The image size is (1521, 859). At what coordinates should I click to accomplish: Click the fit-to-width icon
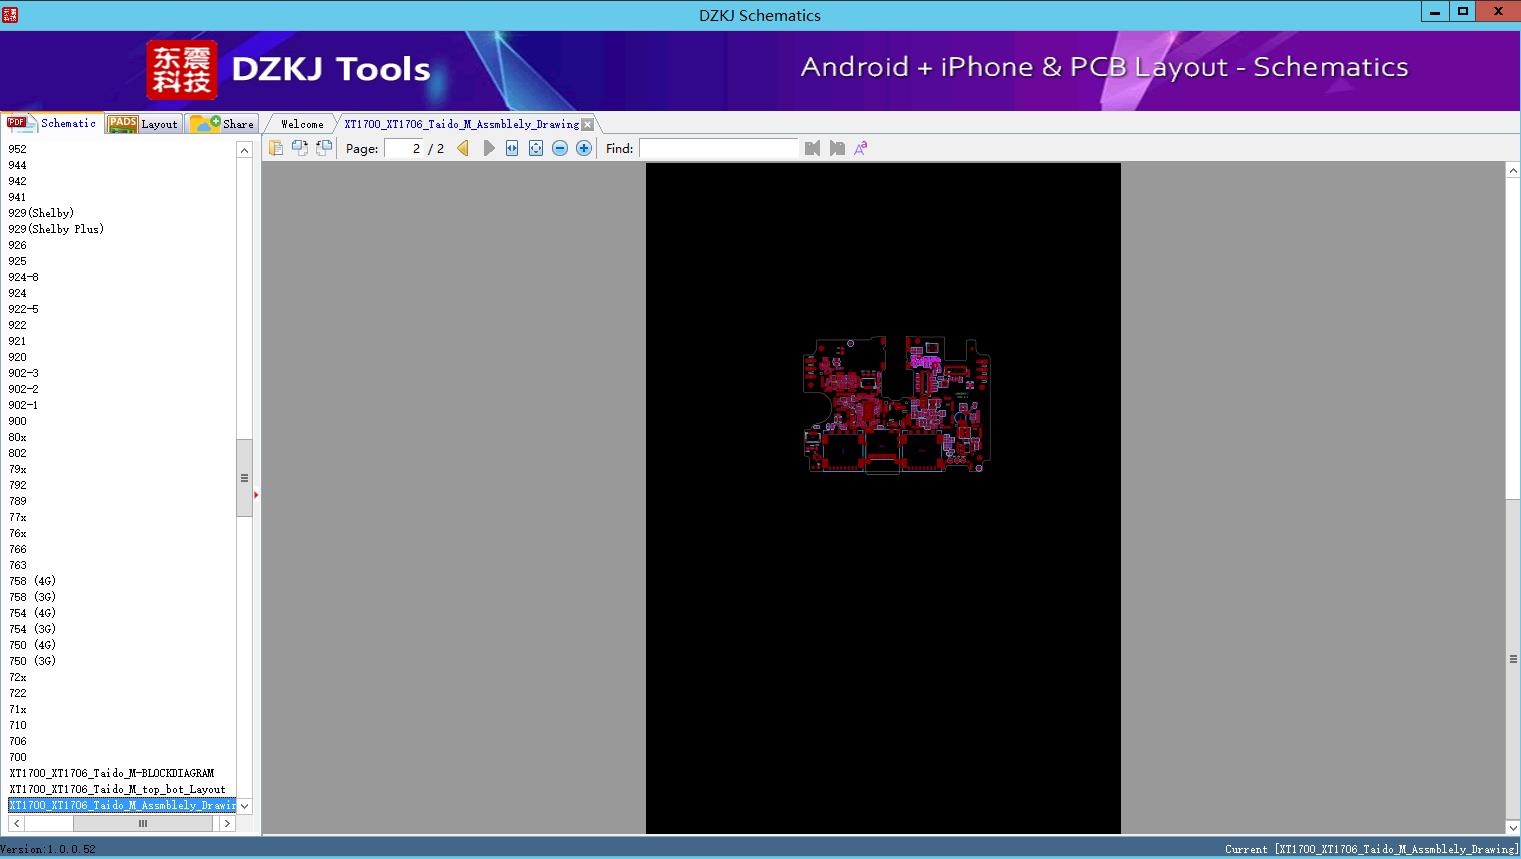[512, 148]
